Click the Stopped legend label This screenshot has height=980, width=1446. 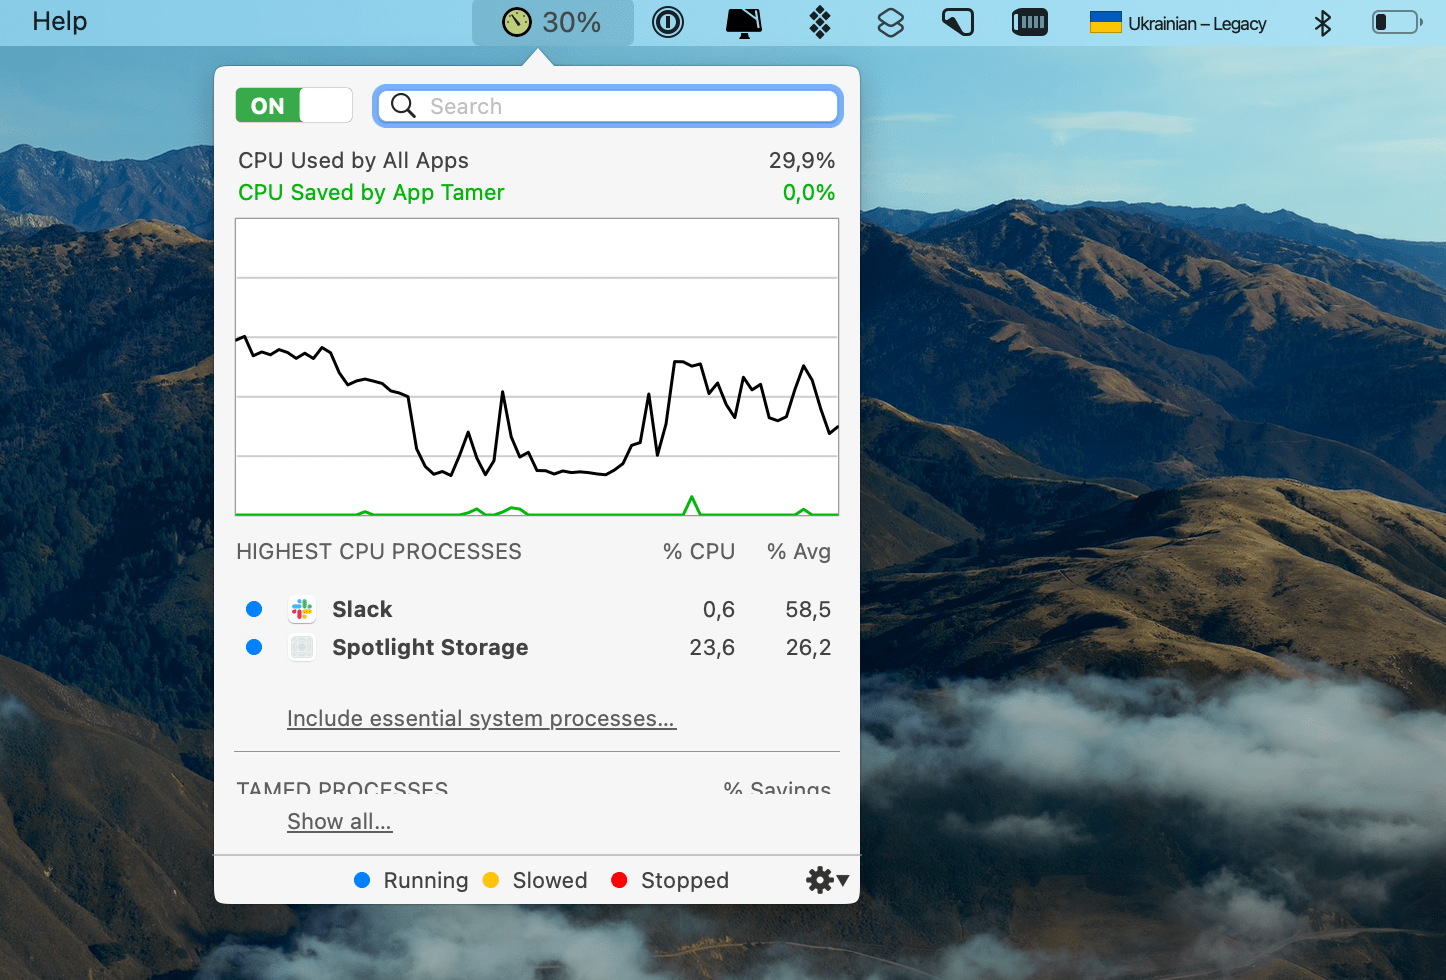685,880
